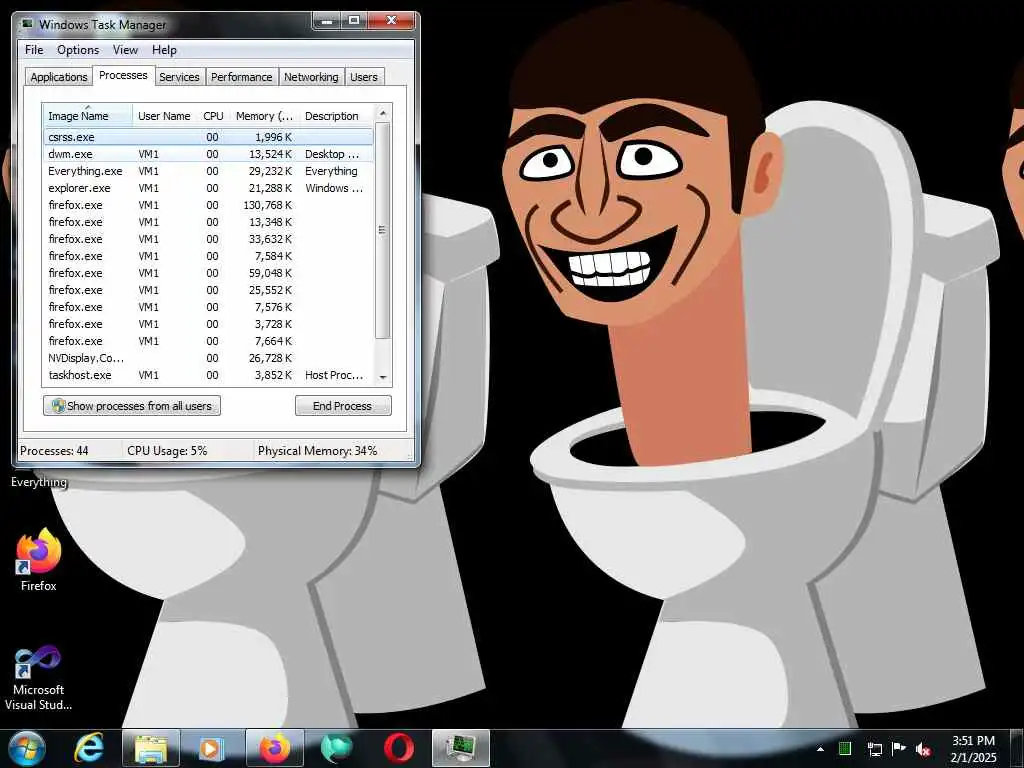Sort by the User Name column

pyautogui.click(x=164, y=116)
